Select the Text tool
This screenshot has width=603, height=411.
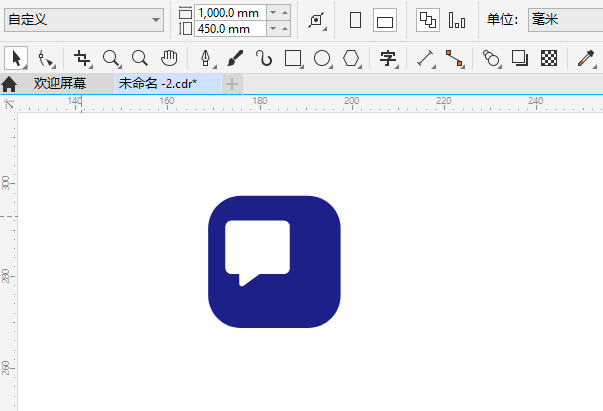(x=388, y=58)
